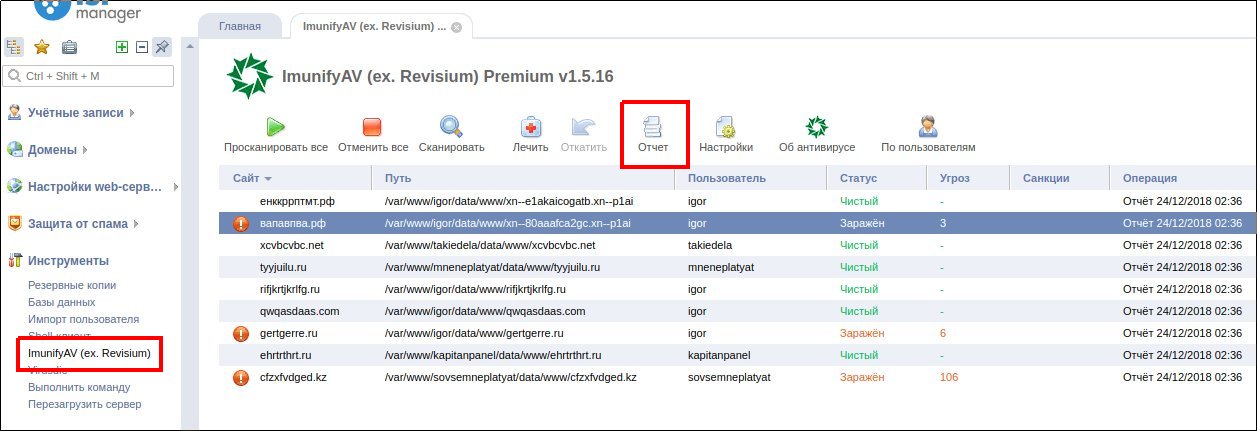Close the ImunifyAV tab
Screen dimensions: 1257x431
457,27
